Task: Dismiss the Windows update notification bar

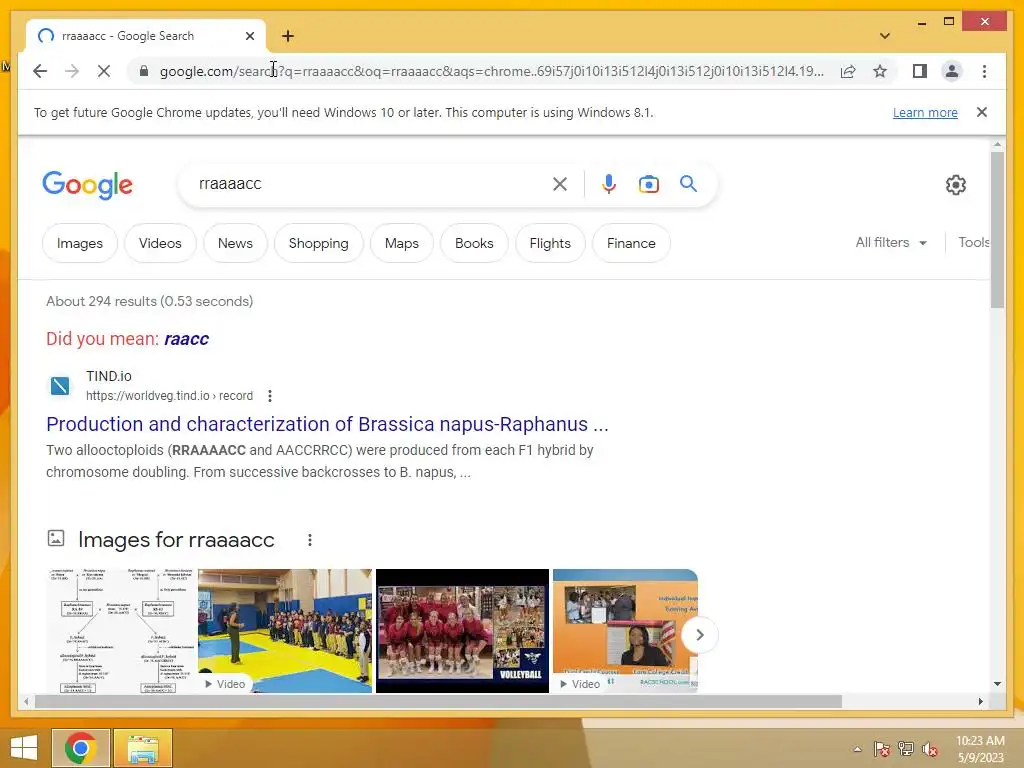Action: (x=982, y=112)
